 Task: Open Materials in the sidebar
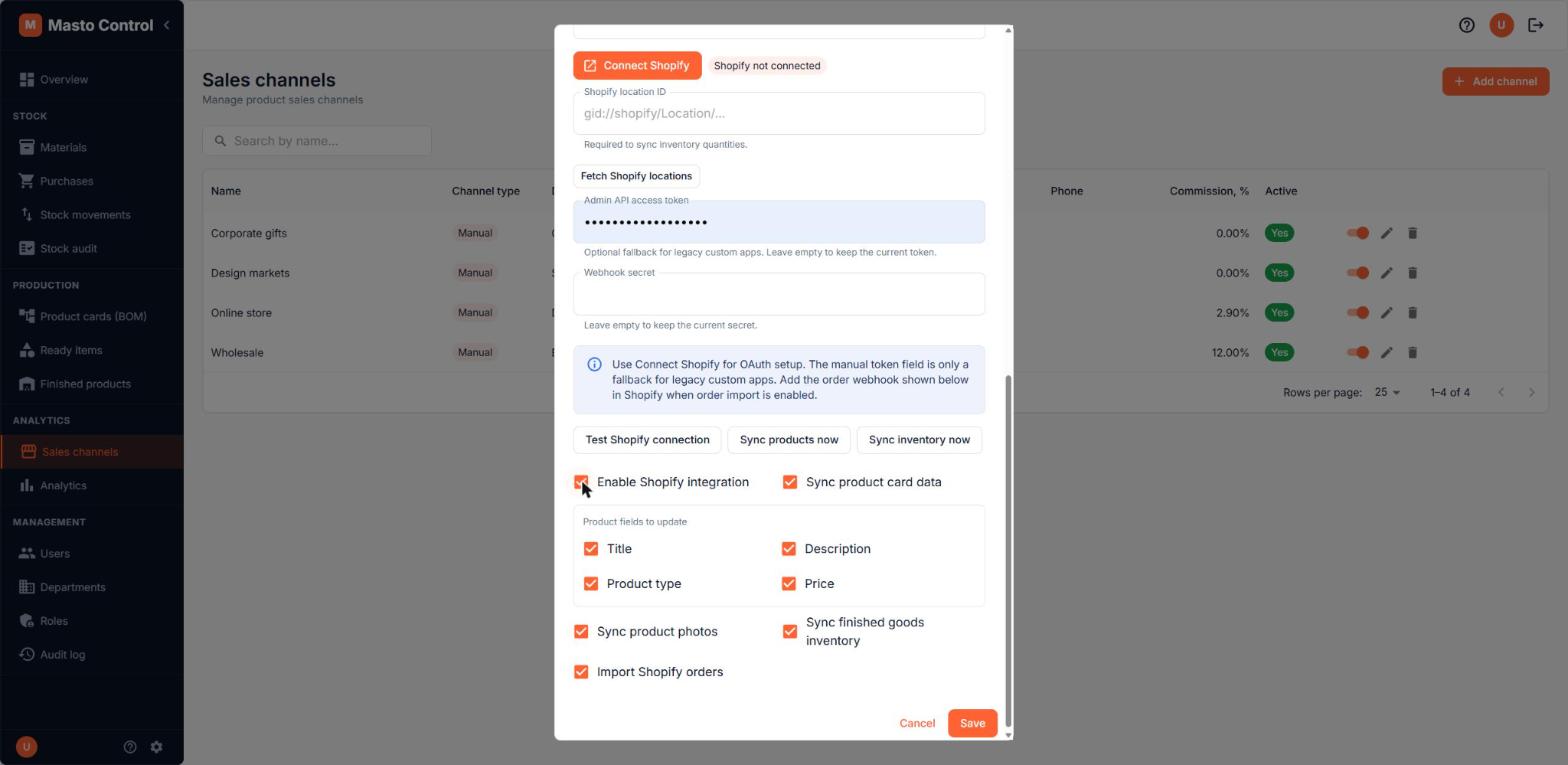coord(91,147)
